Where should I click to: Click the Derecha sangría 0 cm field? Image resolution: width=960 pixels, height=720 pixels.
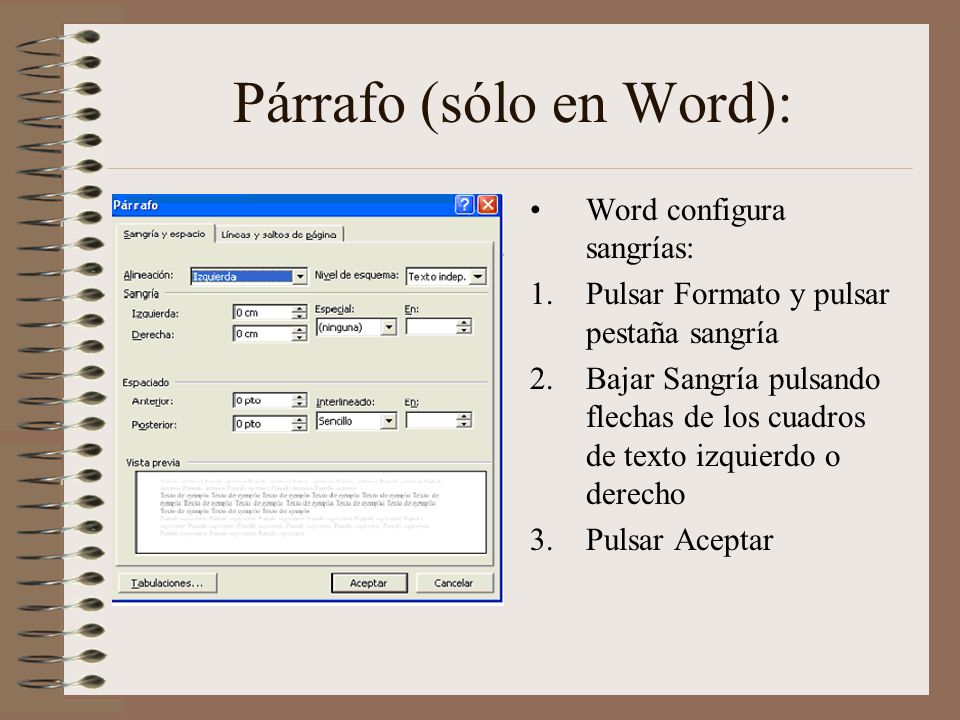[x=262, y=334]
